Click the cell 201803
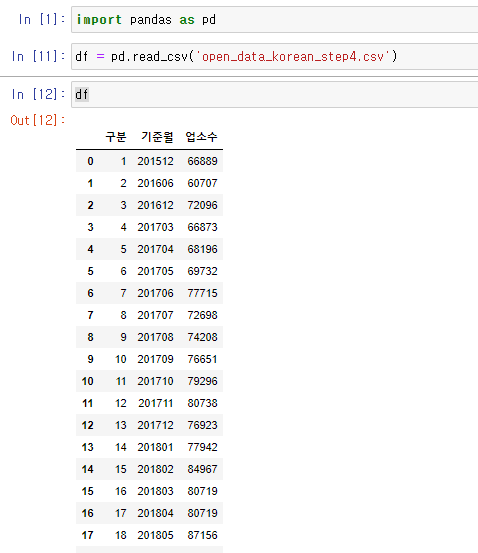Image resolution: width=478 pixels, height=553 pixels. pos(156,491)
